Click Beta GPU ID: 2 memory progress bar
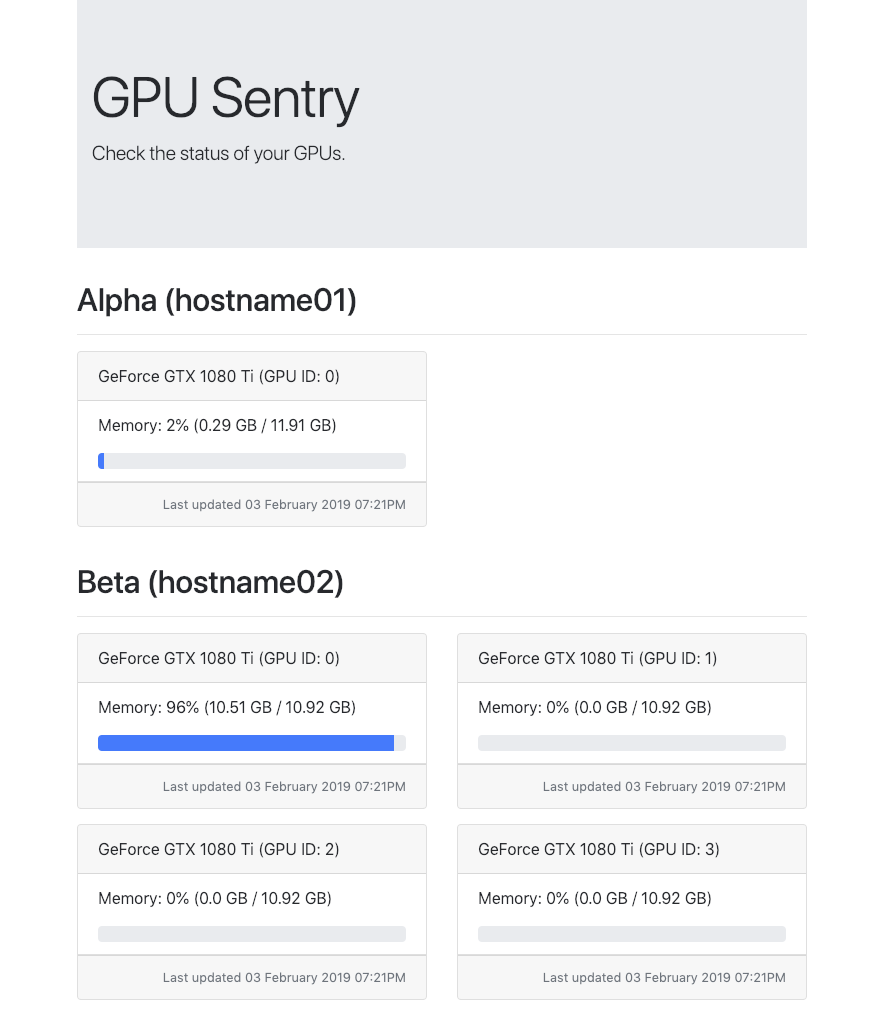The height and width of the screenshot is (1020, 883). pos(252,934)
